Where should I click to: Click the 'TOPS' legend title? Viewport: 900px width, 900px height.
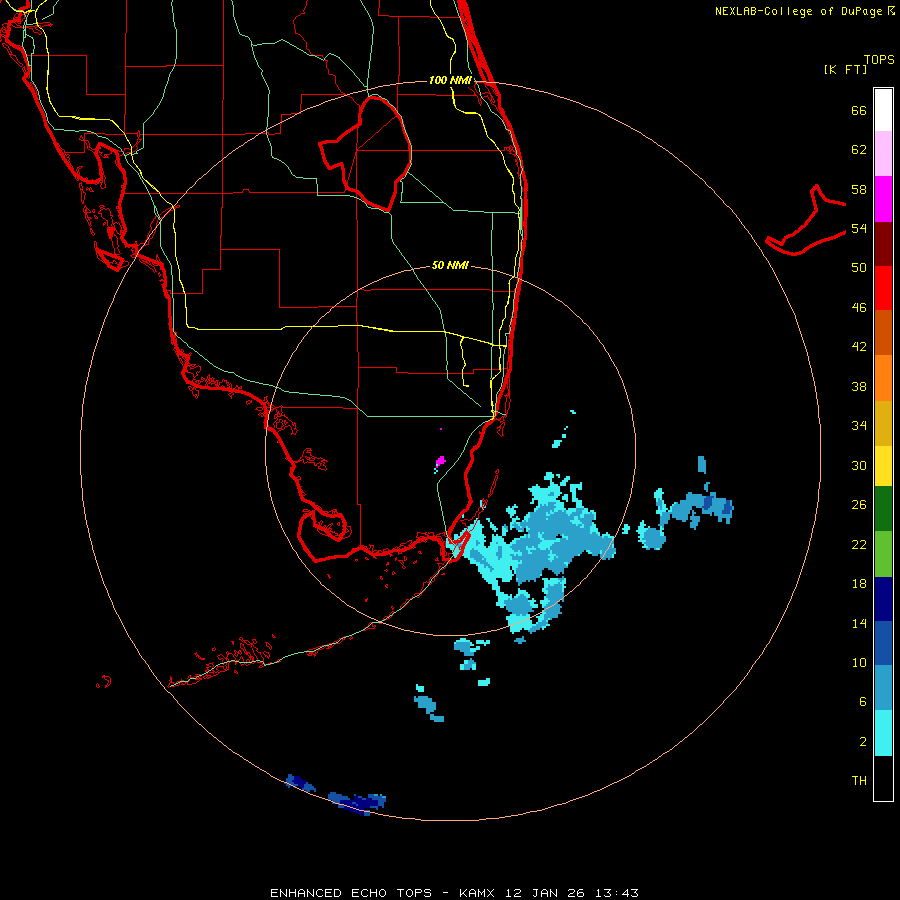coord(879,60)
